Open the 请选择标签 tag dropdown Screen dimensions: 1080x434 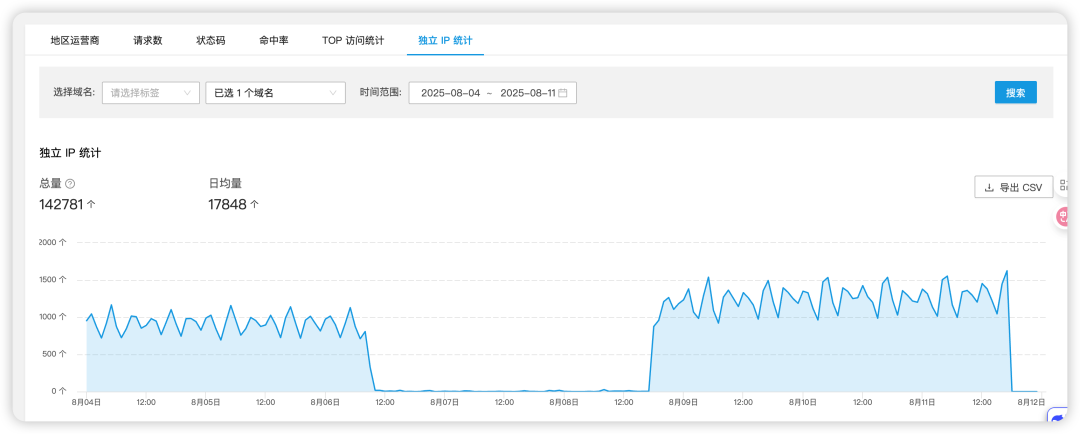click(x=151, y=92)
